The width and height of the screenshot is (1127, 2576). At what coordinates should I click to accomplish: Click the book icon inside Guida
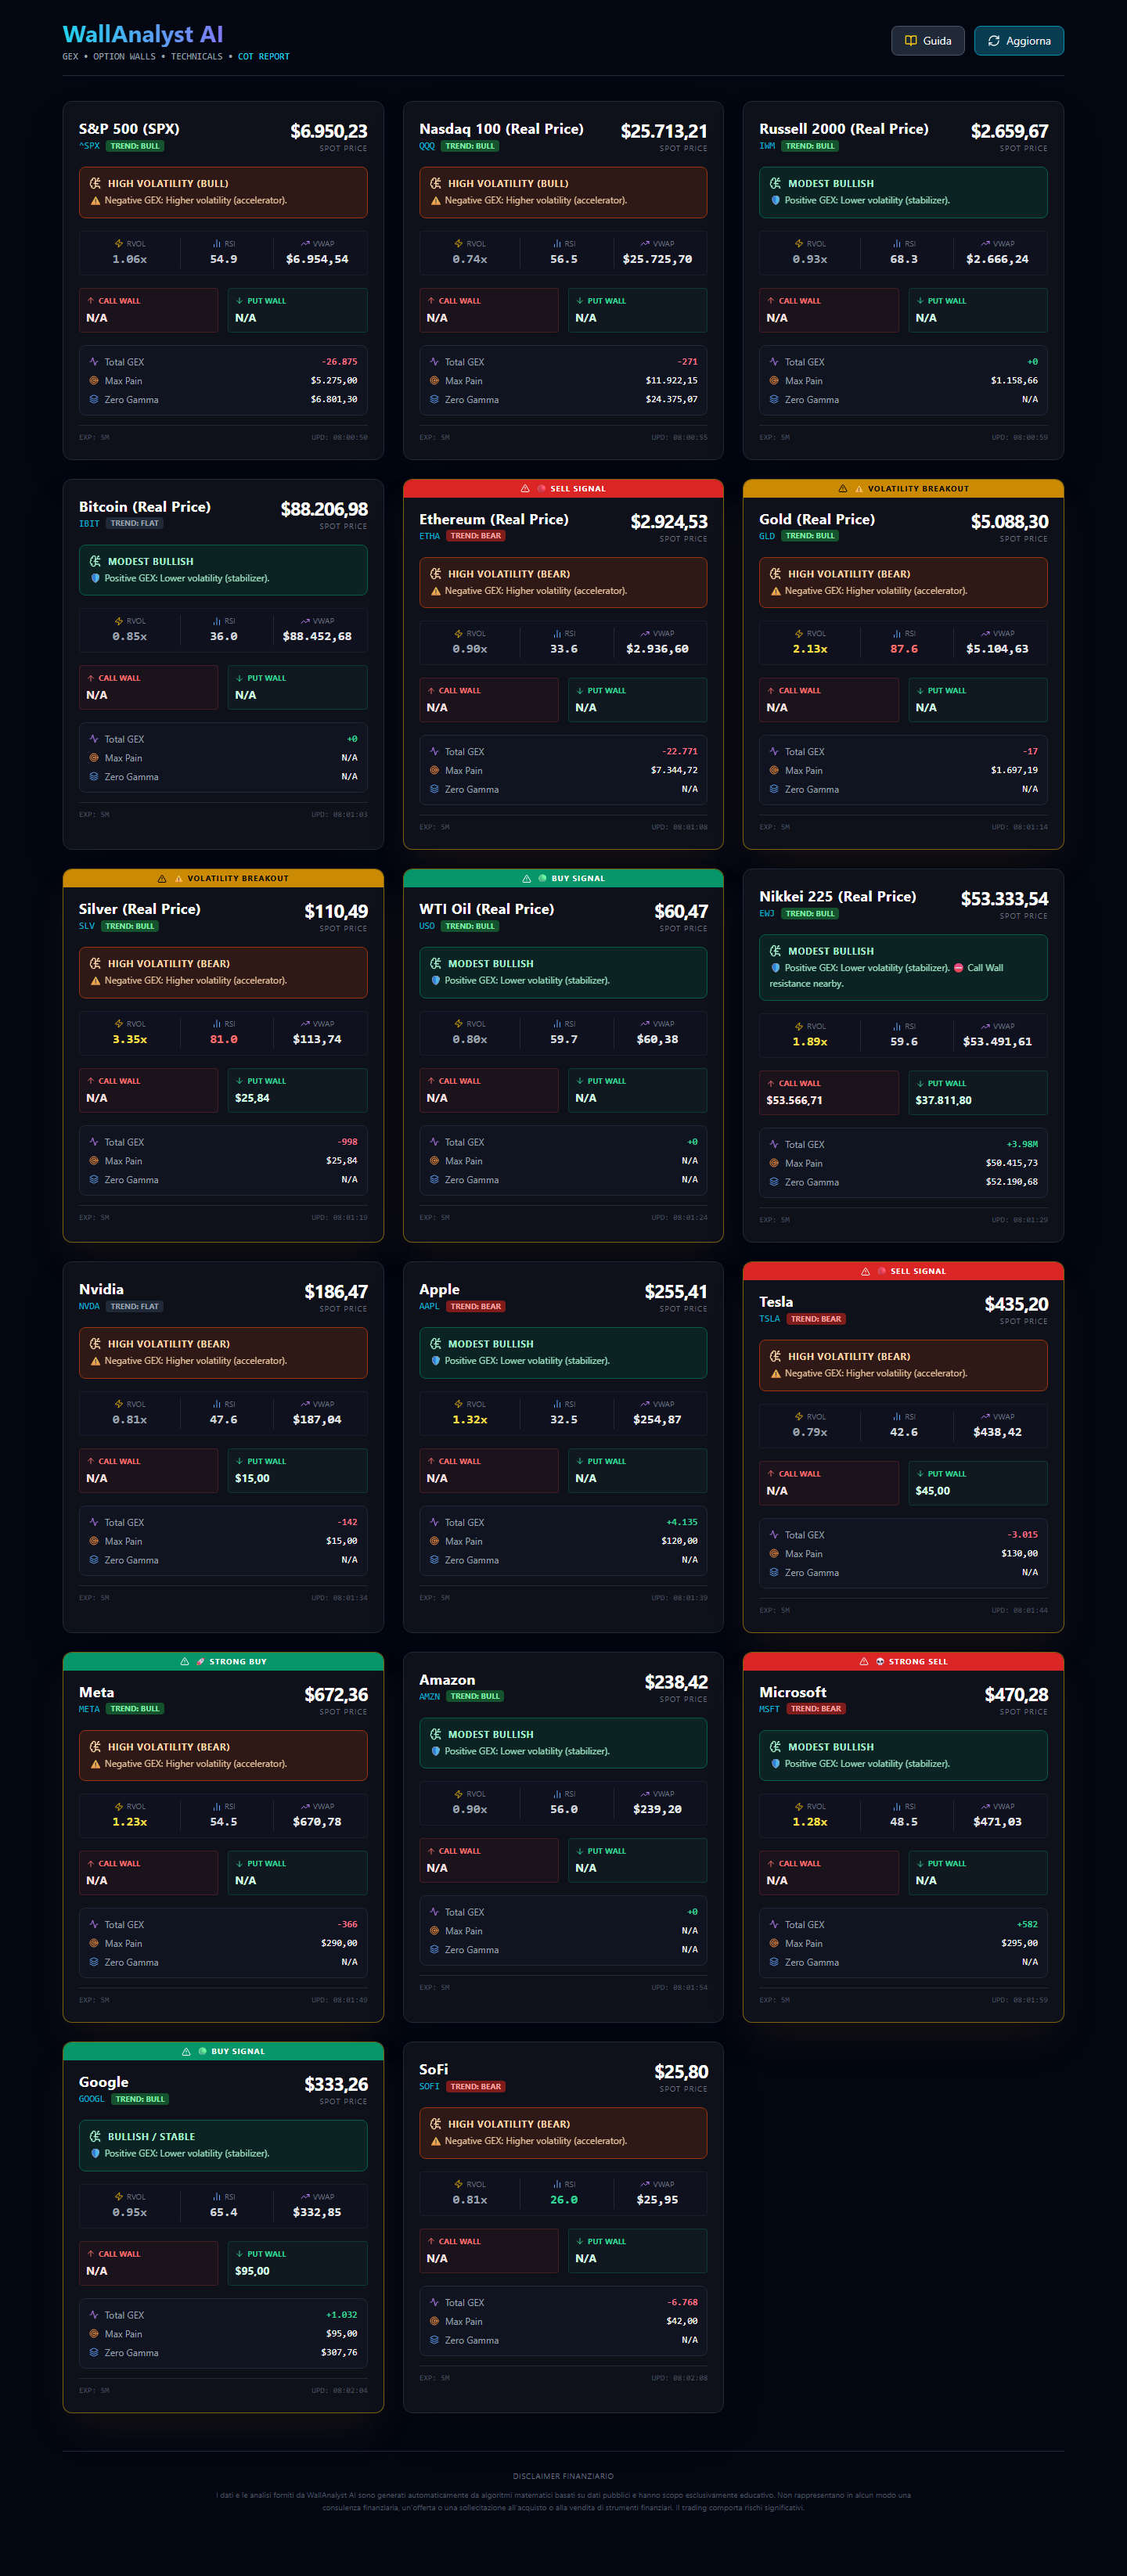(910, 41)
